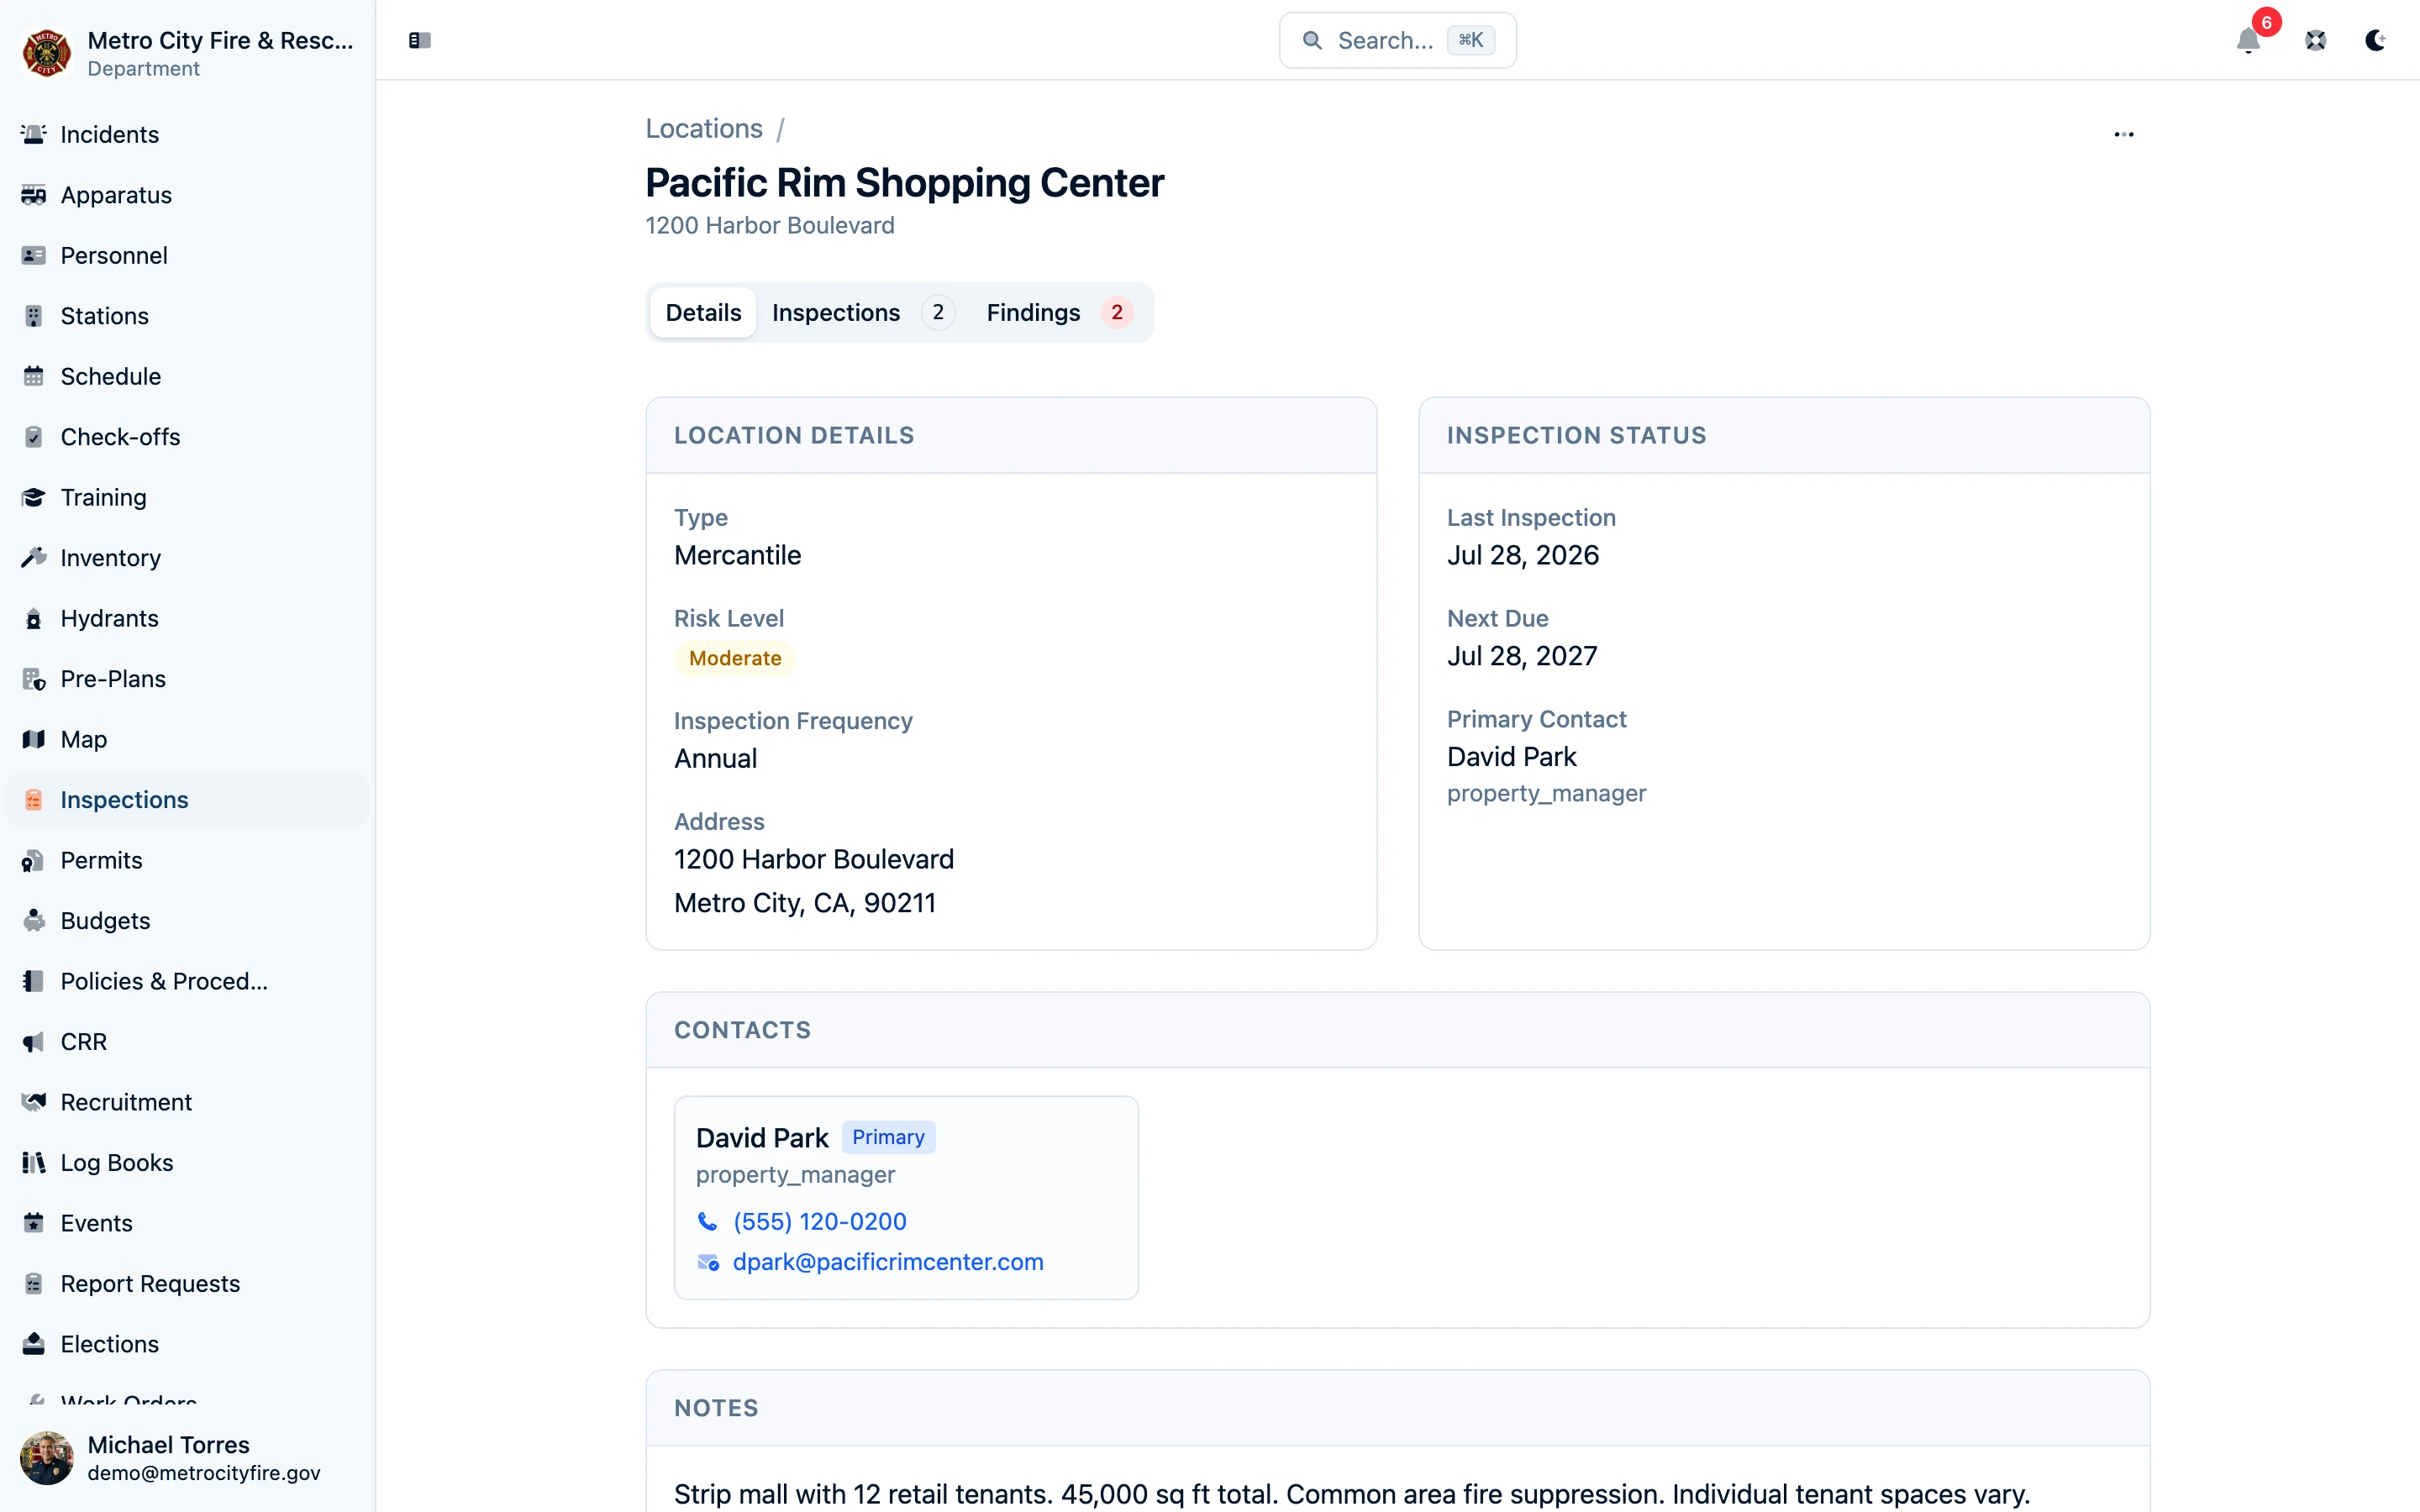Image resolution: width=2420 pixels, height=1512 pixels.
Task: Click the Moderate risk level badge
Action: [735, 658]
